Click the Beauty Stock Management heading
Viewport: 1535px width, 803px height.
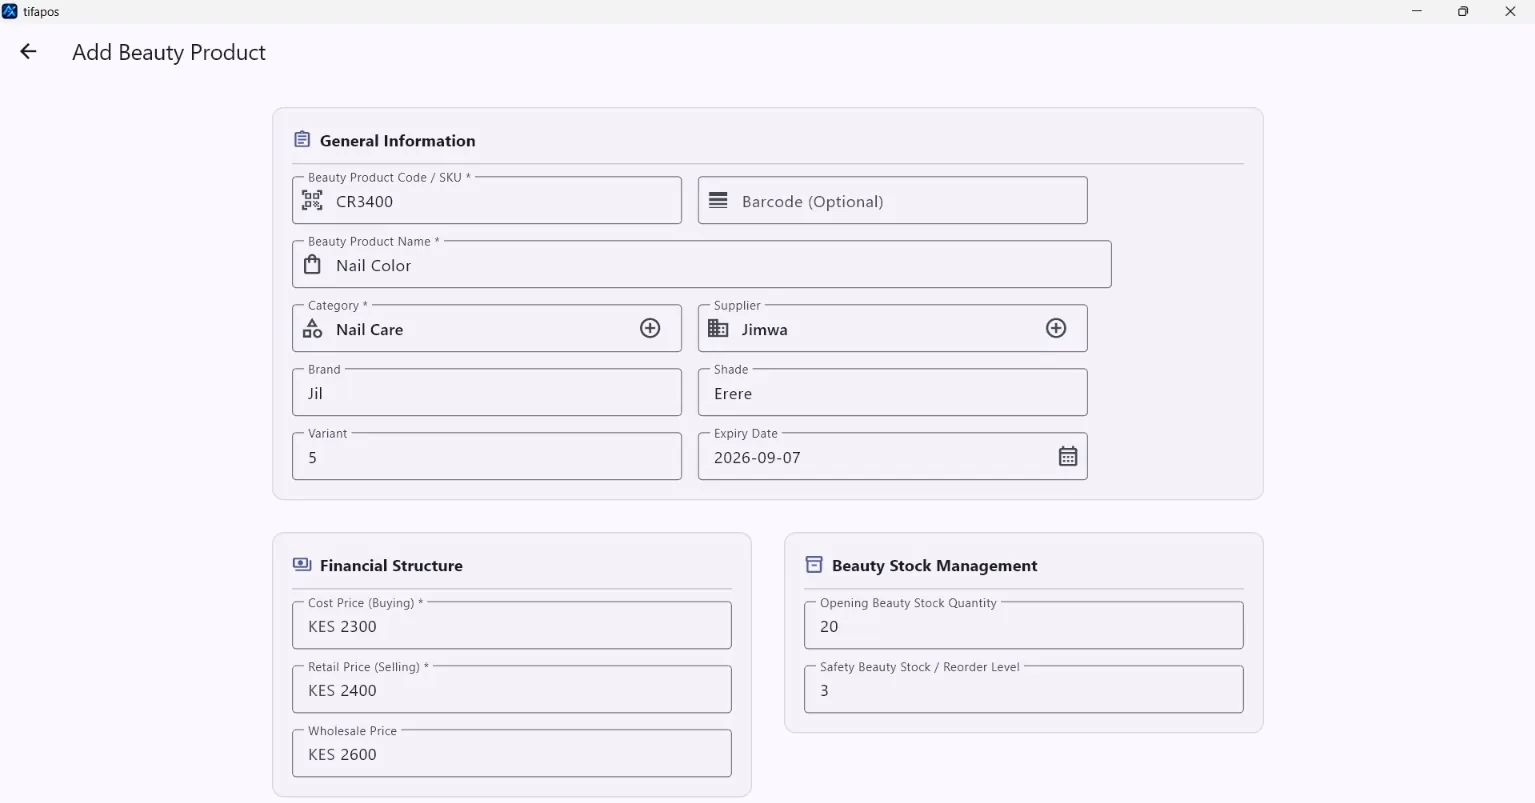pyautogui.click(x=934, y=565)
